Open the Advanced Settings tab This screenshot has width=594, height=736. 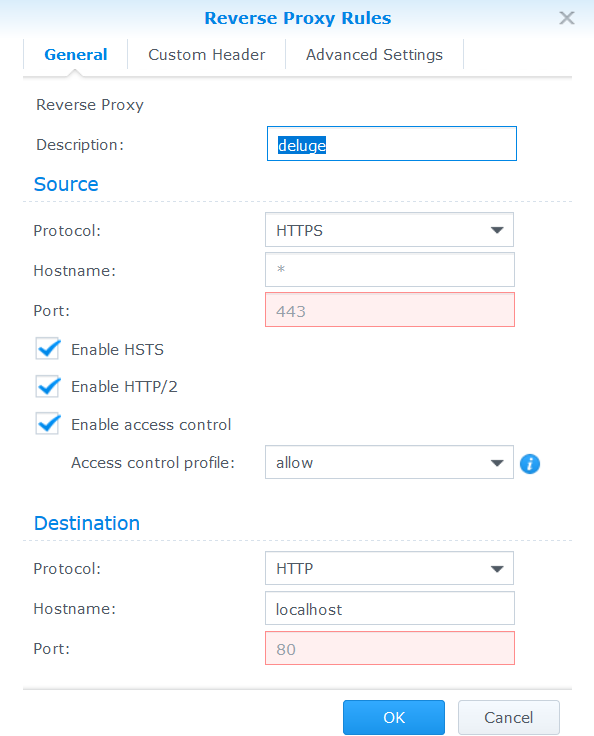click(x=374, y=54)
